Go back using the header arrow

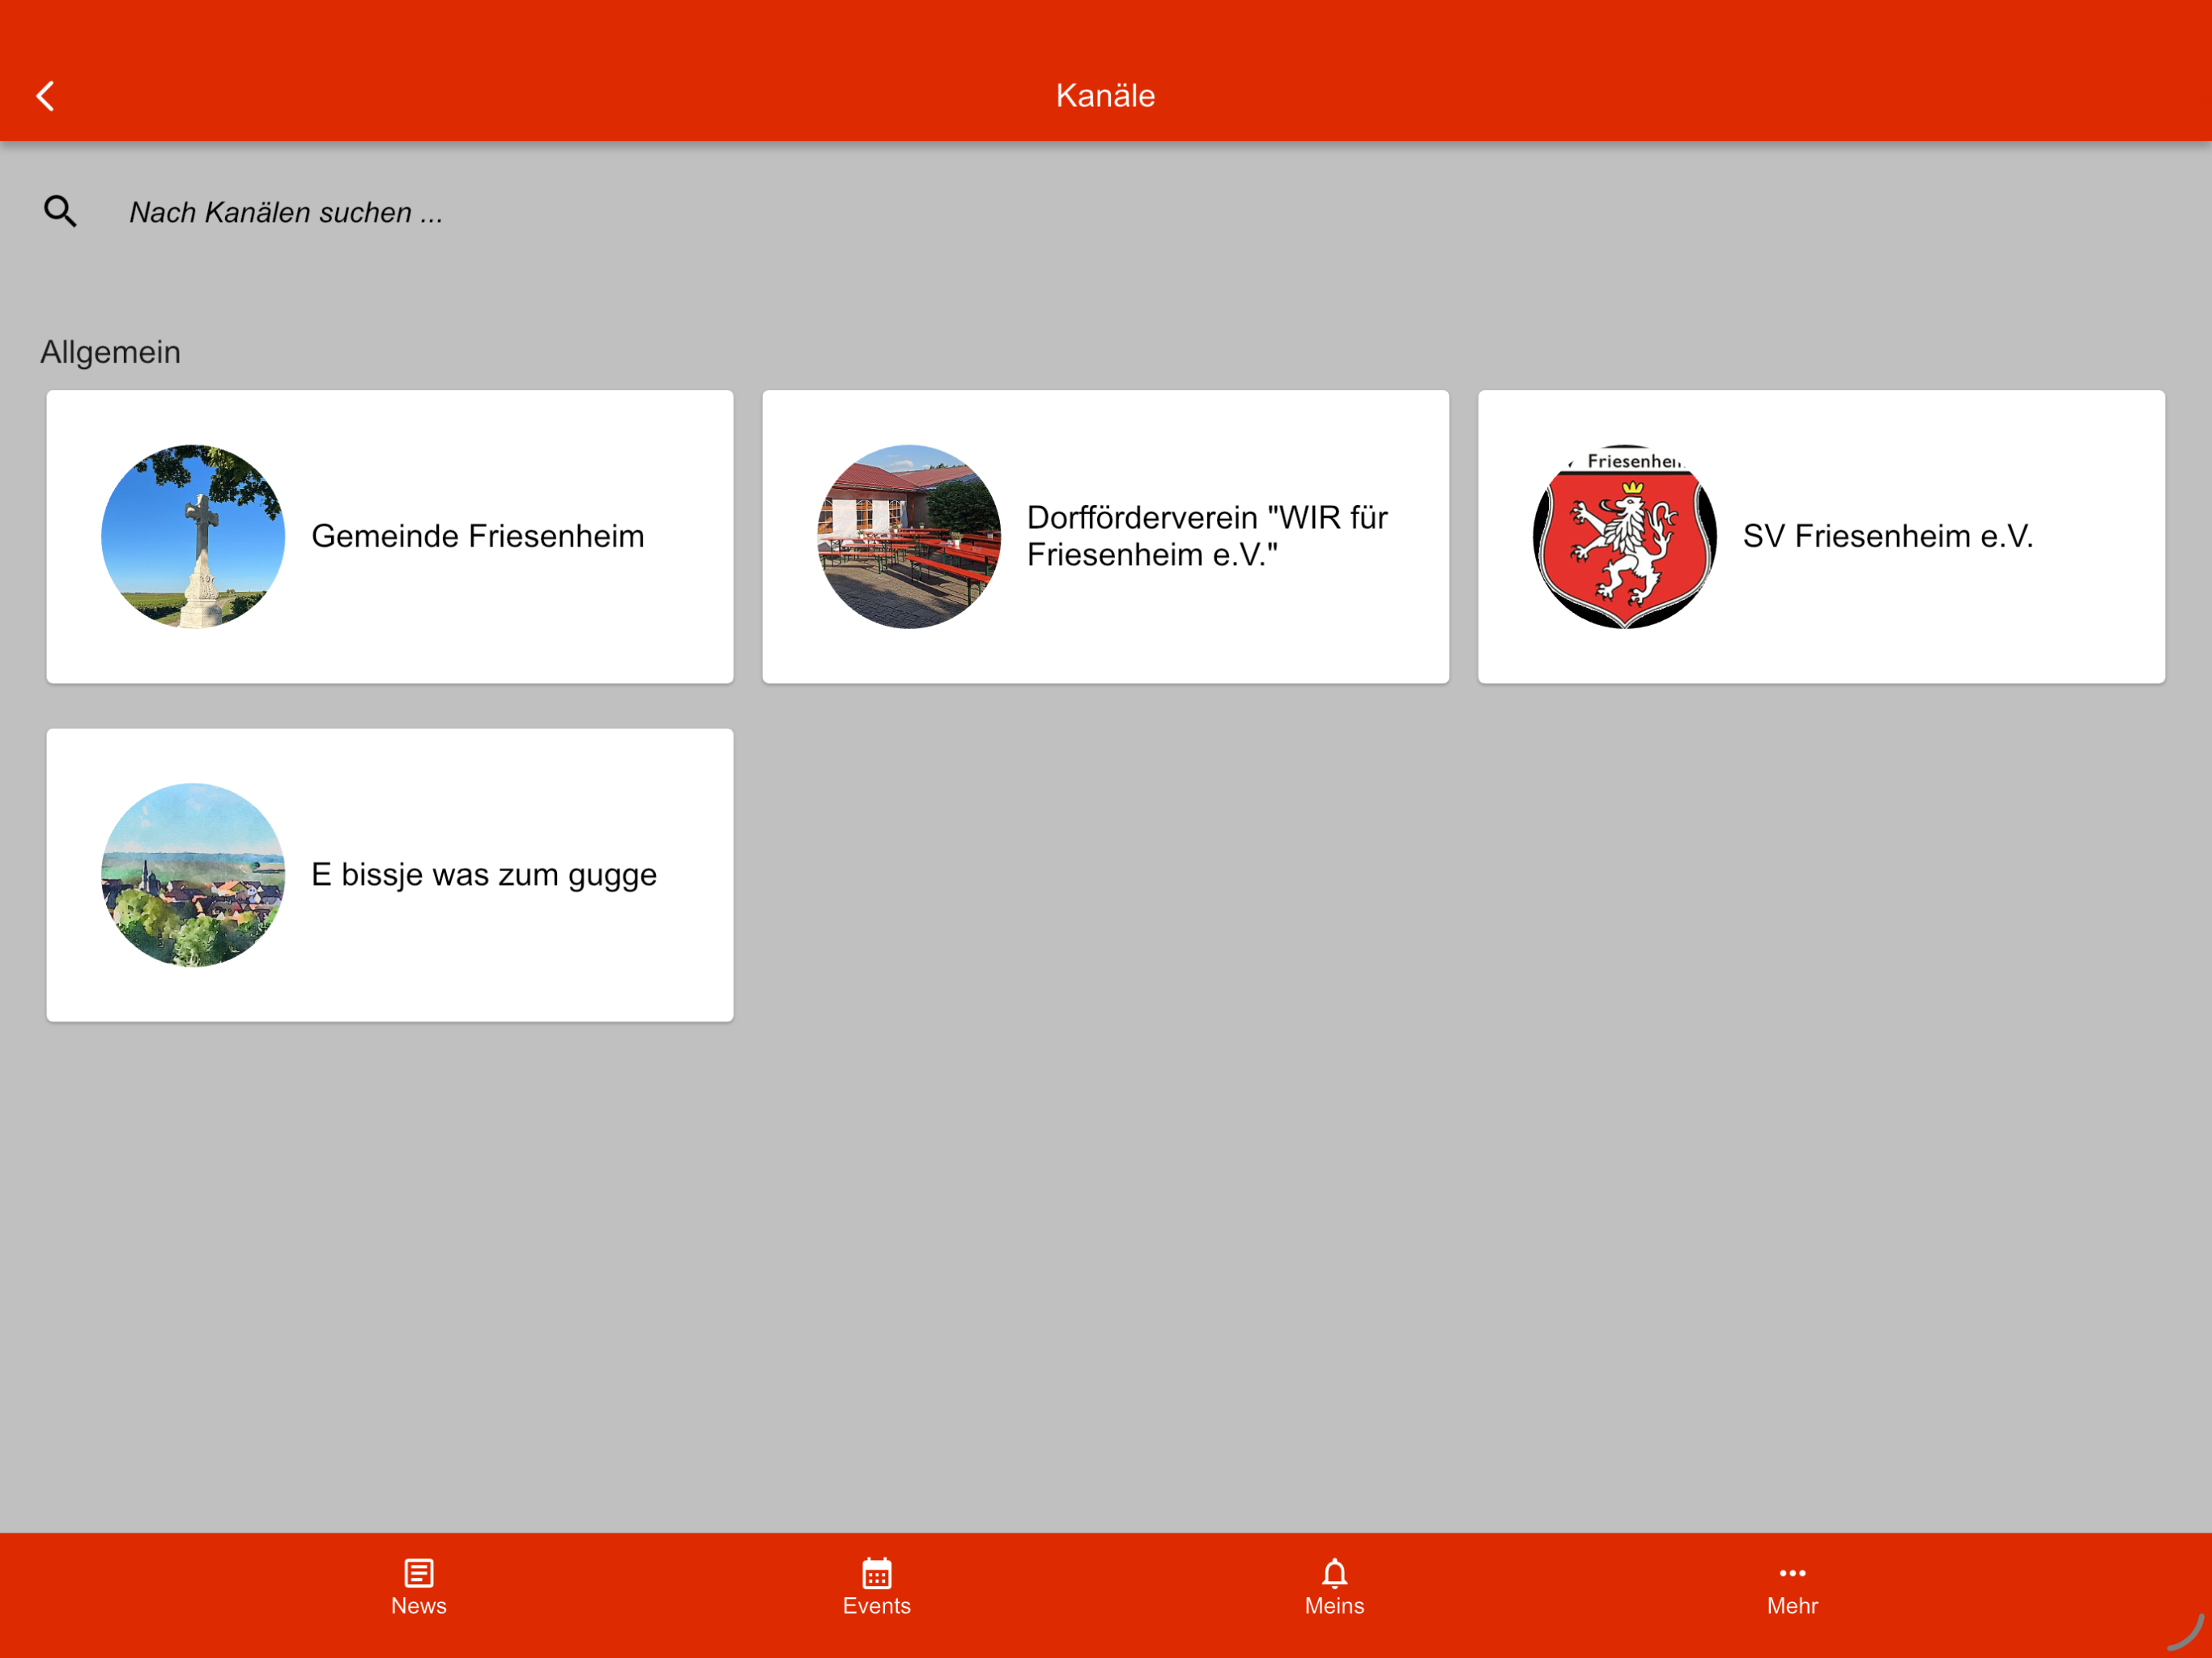45,96
